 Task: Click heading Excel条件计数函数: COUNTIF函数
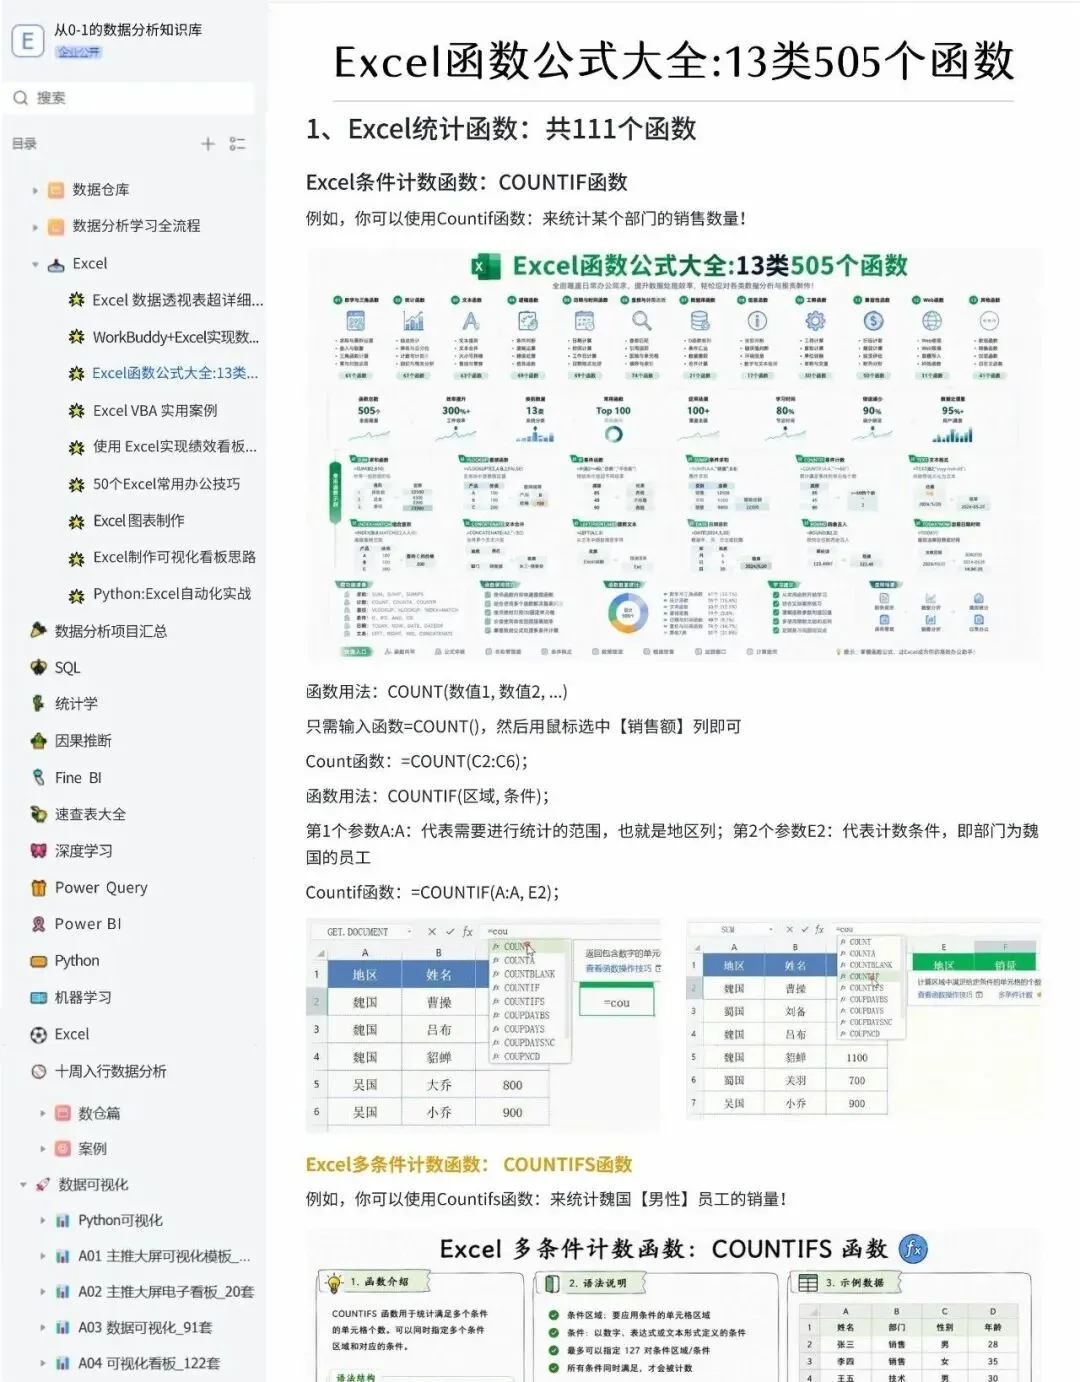pyautogui.click(x=467, y=182)
